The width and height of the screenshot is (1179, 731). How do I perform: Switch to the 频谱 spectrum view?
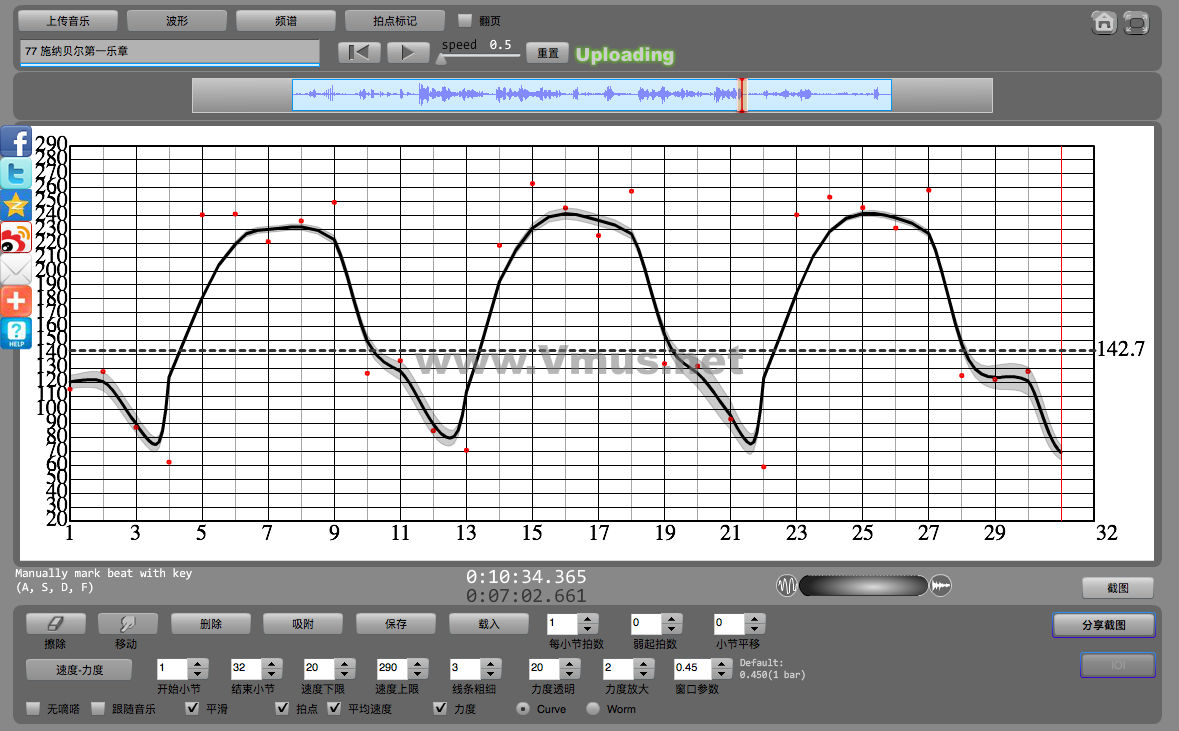286,20
